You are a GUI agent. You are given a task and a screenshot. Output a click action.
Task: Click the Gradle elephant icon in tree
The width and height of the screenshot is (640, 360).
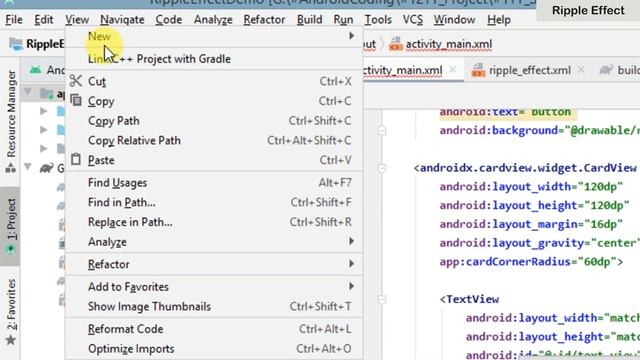46,168
